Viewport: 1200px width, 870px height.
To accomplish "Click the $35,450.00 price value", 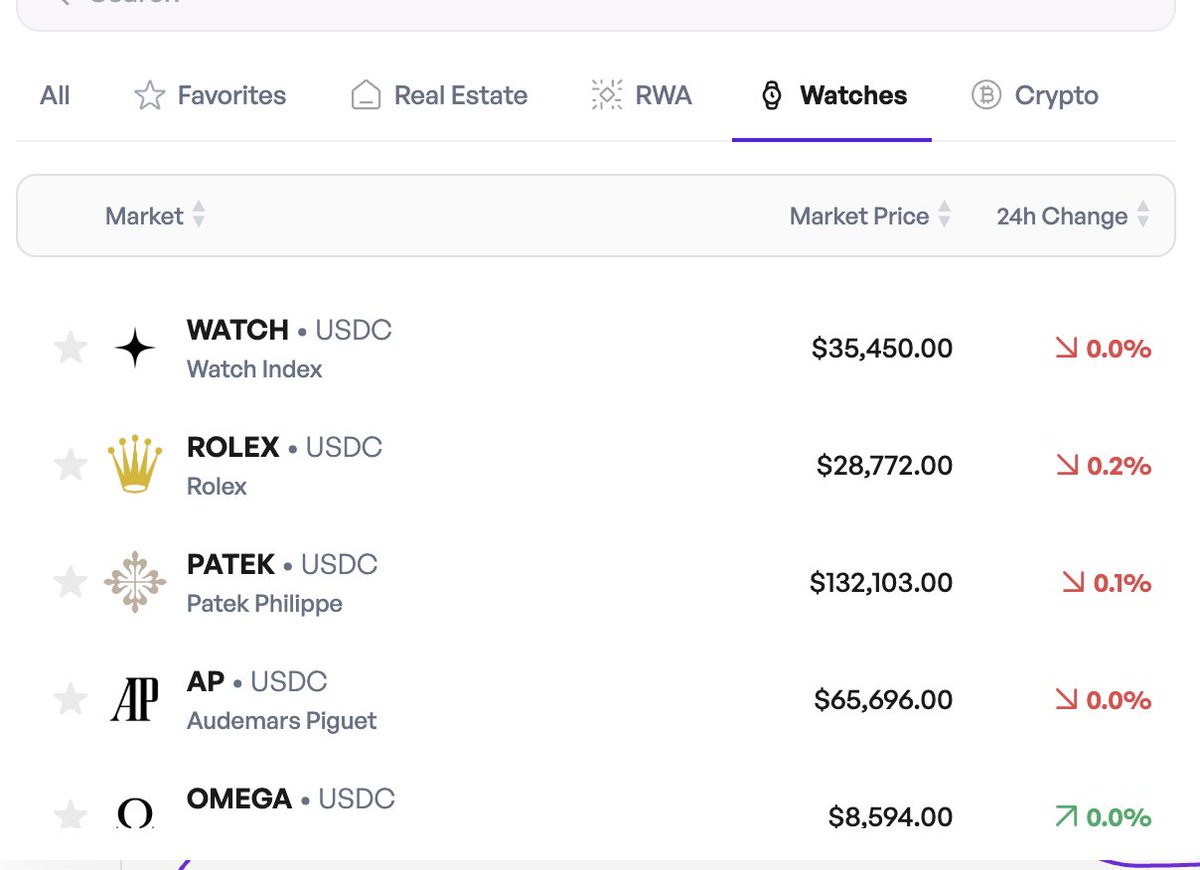I will click(882, 349).
